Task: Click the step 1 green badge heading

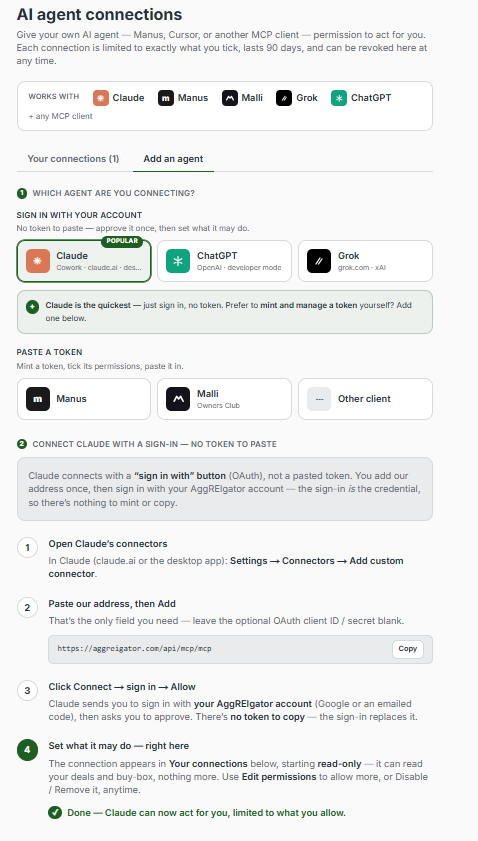Action: pyautogui.click(x=22, y=193)
